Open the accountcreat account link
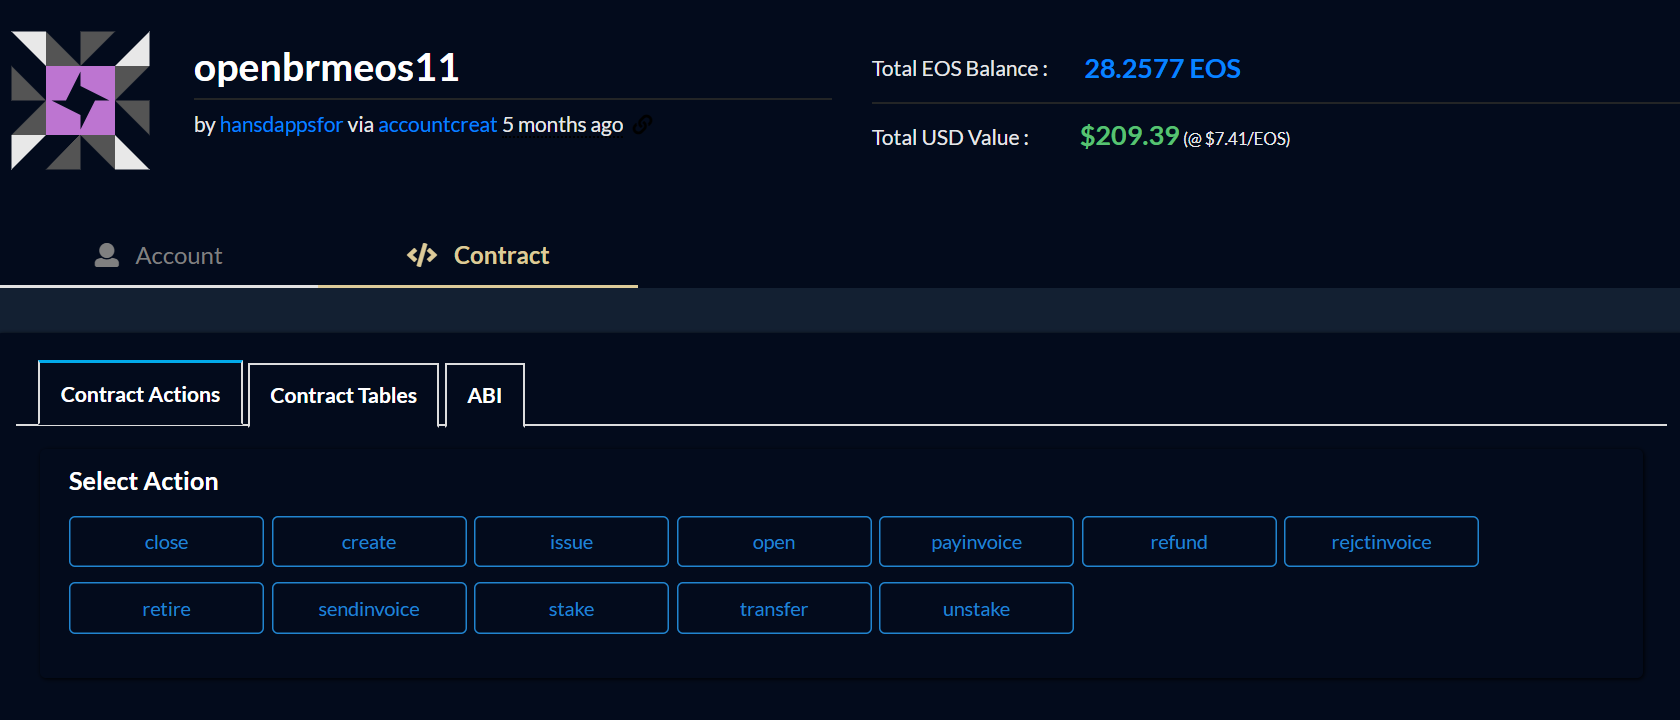This screenshot has width=1680, height=720. [x=437, y=125]
